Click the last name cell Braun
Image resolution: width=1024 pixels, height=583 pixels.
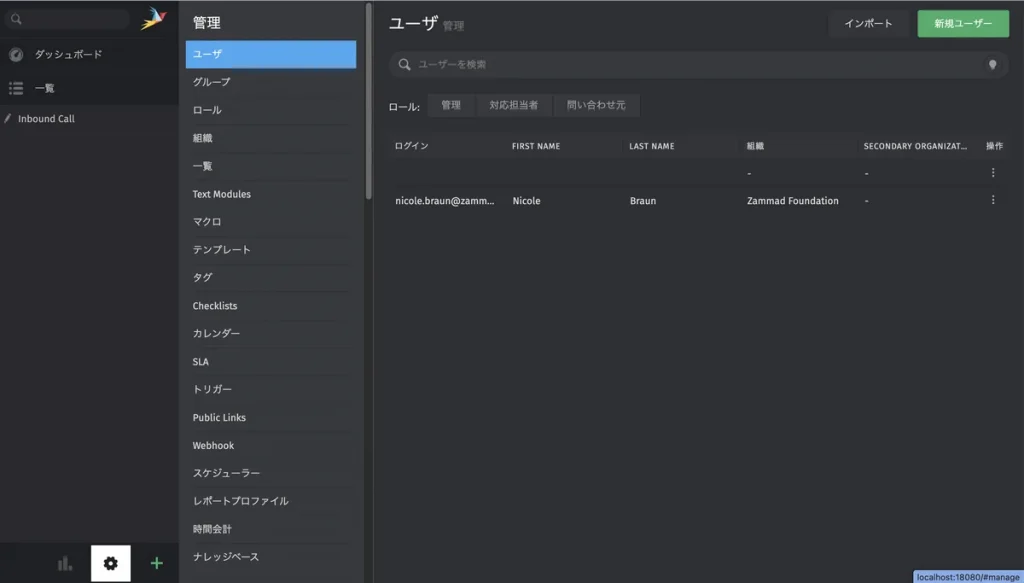643,201
